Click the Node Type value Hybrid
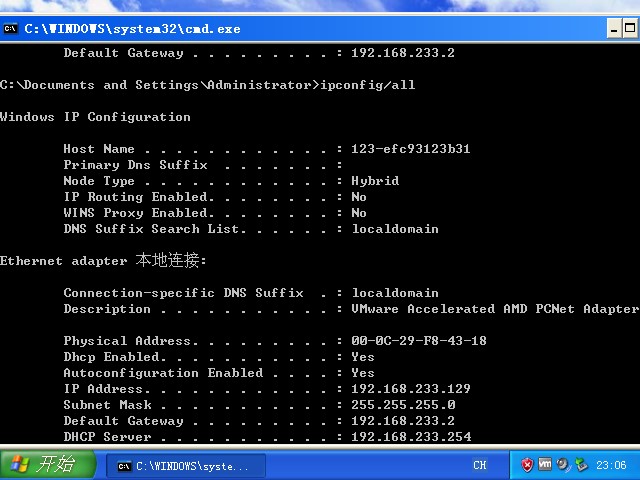Image resolution: width=640 pixels, height=480 pixels. click(375, 181)
